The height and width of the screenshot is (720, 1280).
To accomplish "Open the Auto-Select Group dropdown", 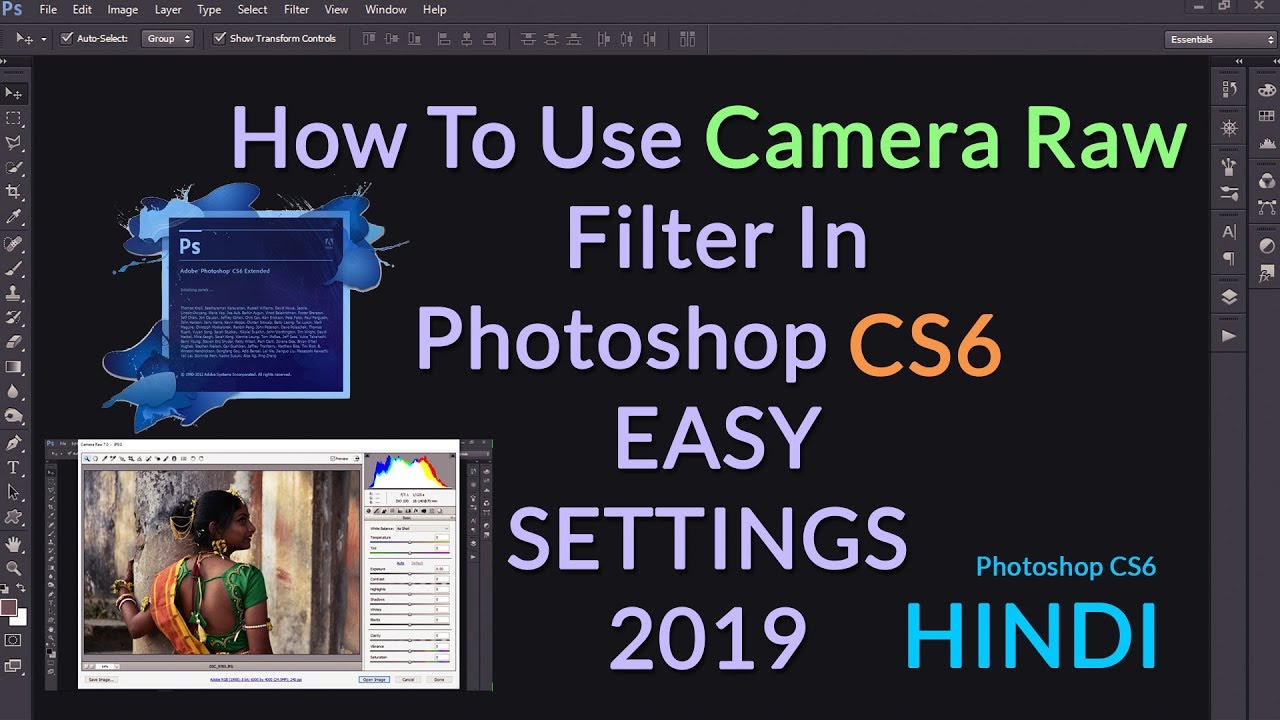I will coord(168,39).
